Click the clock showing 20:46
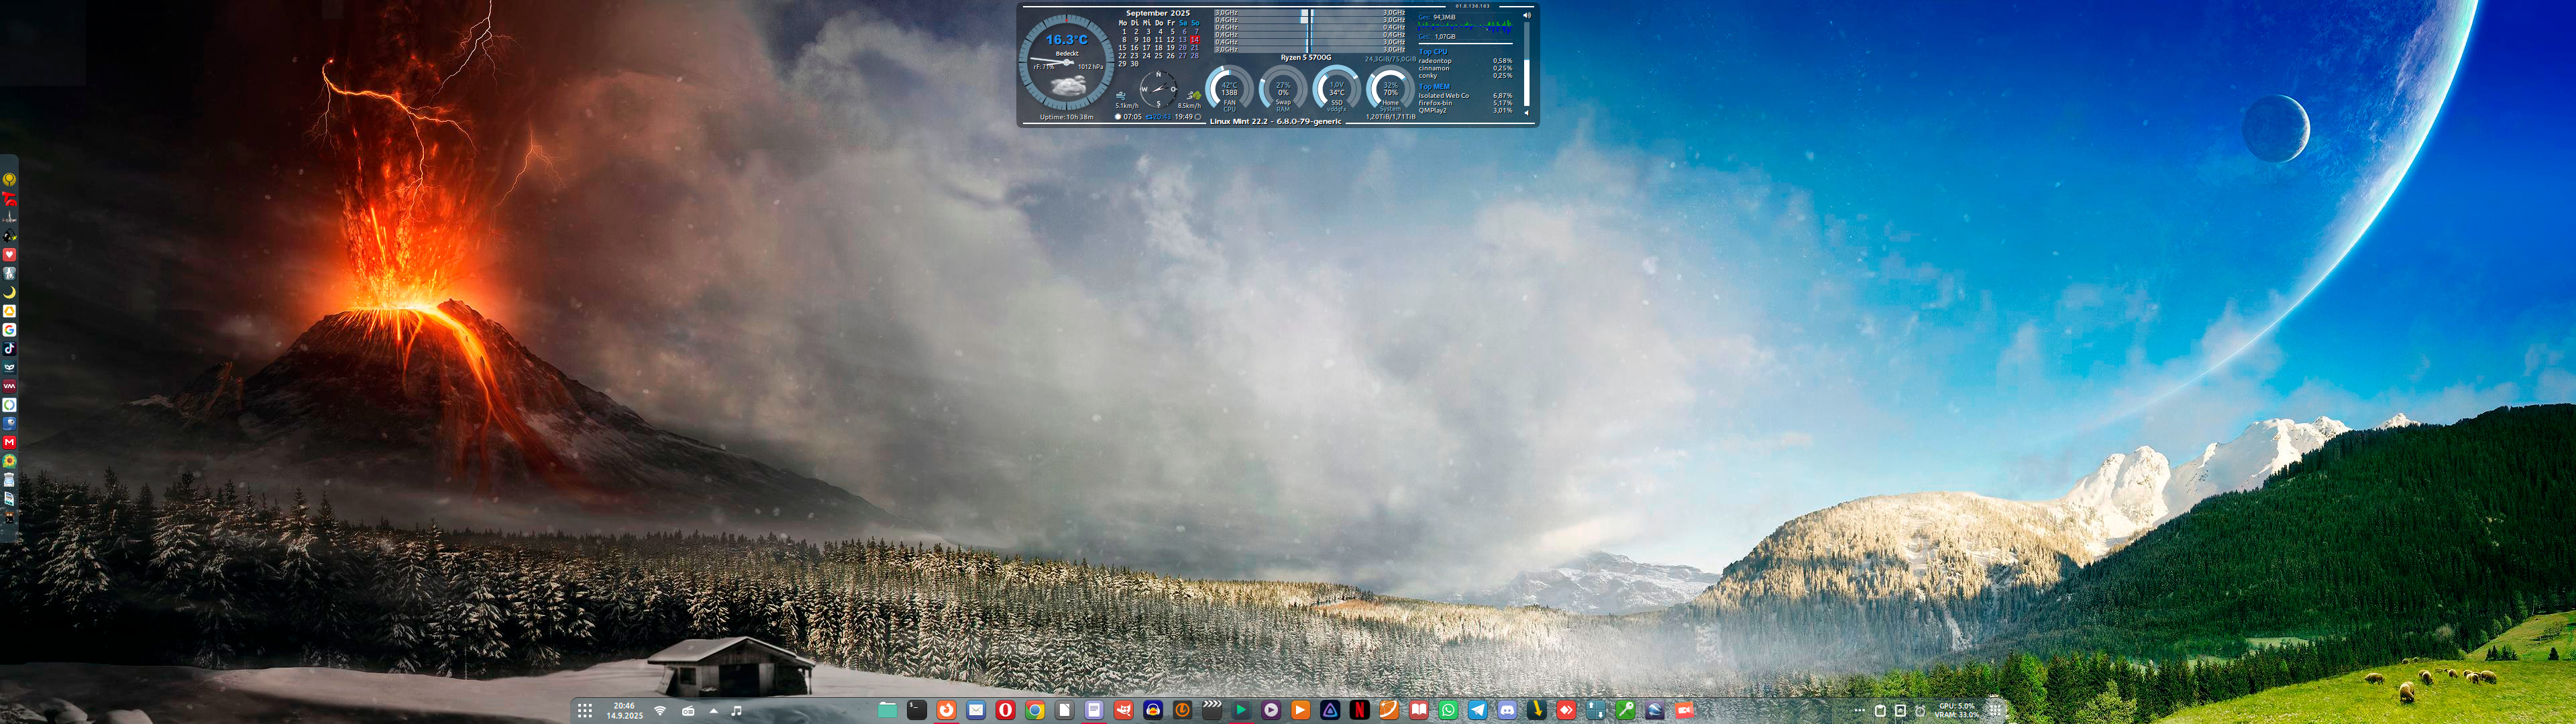 click(x=624, y=710)
